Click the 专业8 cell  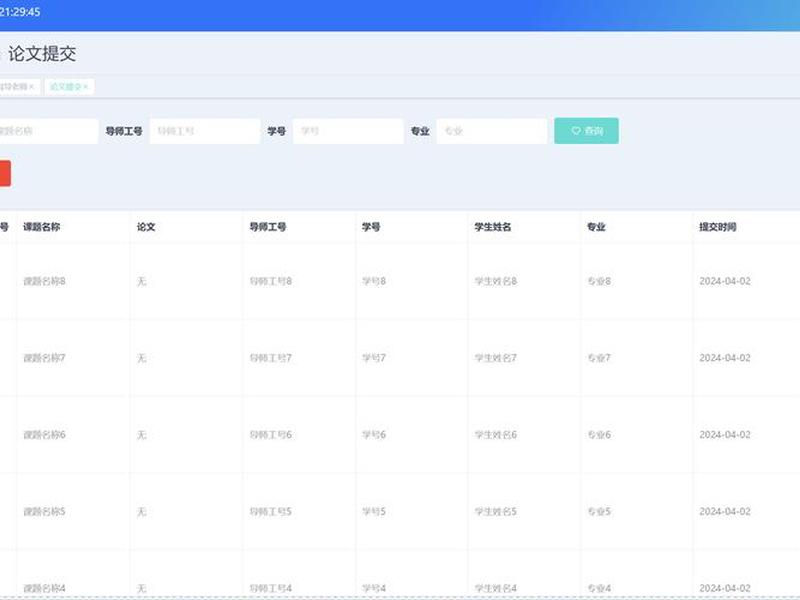(x=599, y=281)
